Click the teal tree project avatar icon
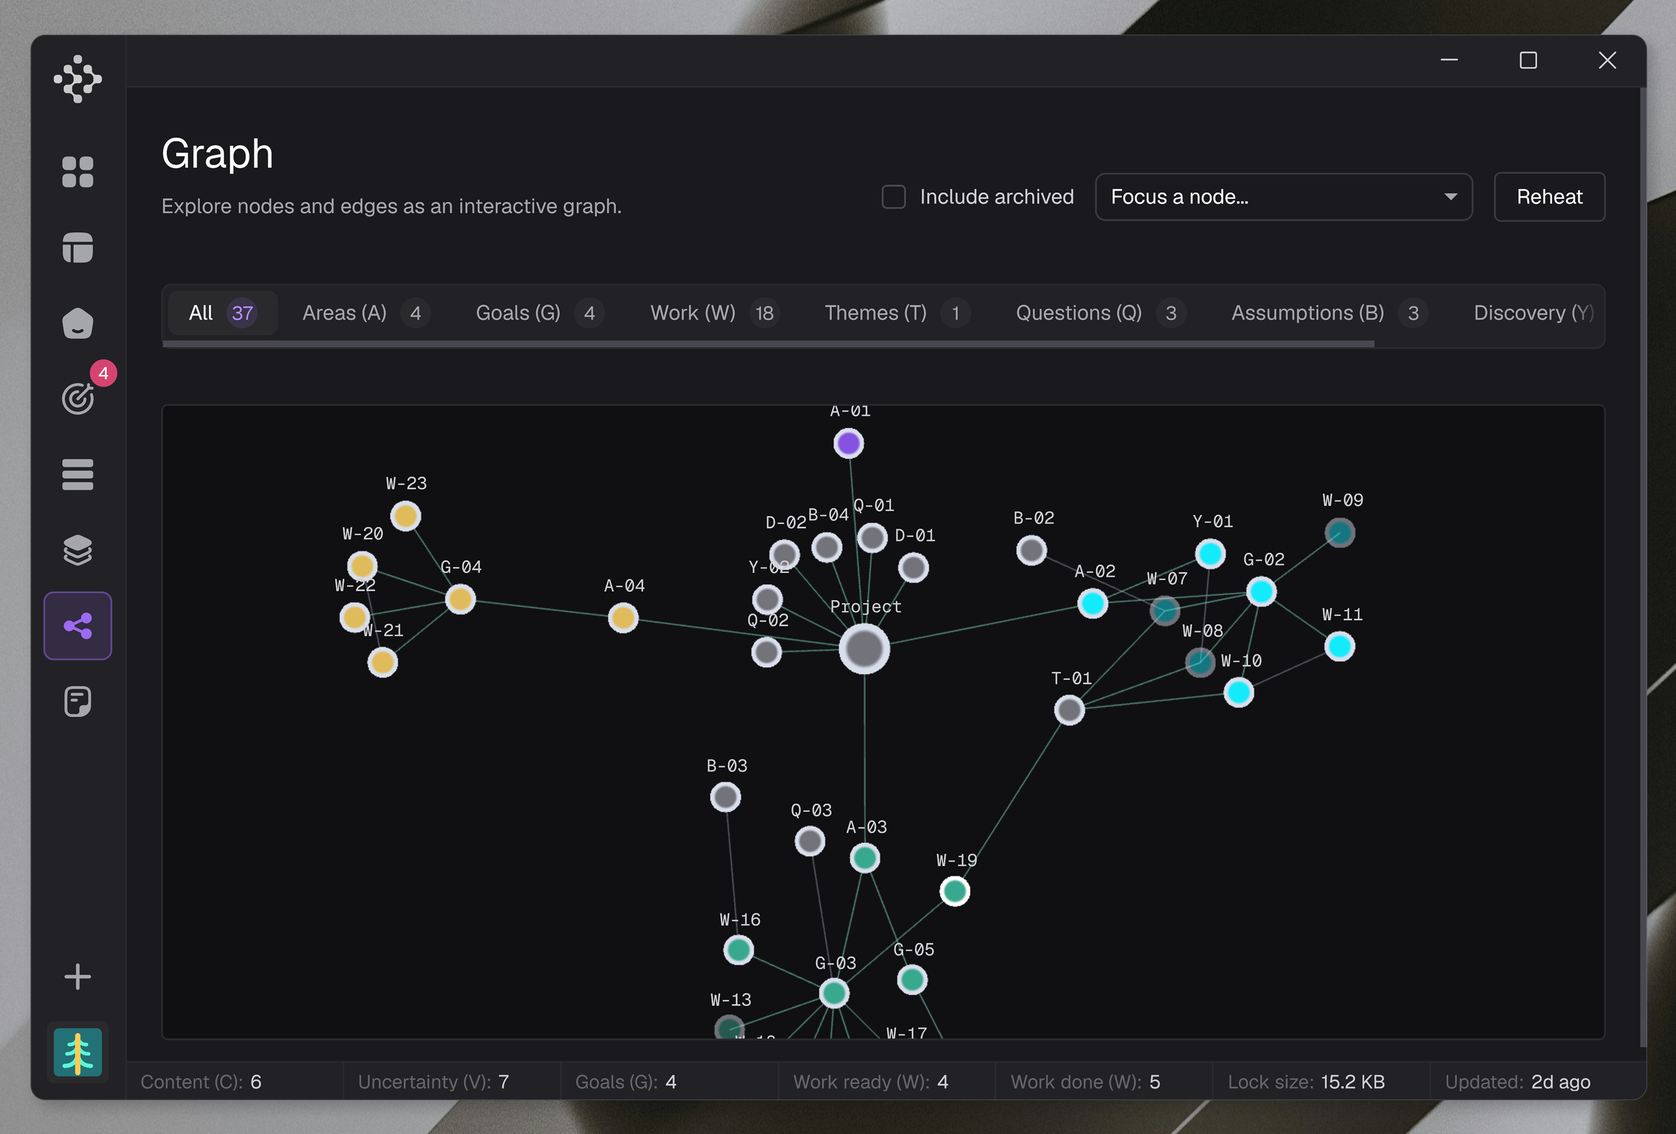This screenshot has width=1676, height=1134. coord(77,1052)
